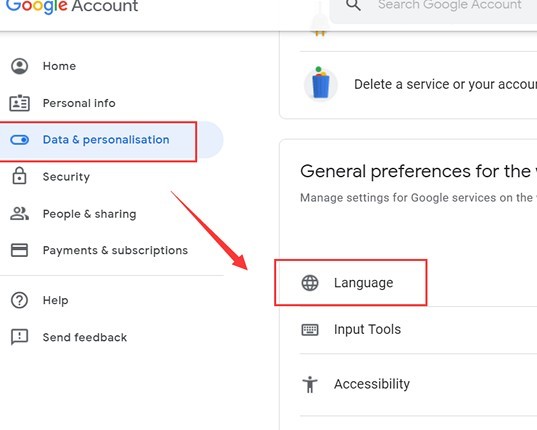
Task: Click the Home profile icon
Action: (x=20, y=66)
